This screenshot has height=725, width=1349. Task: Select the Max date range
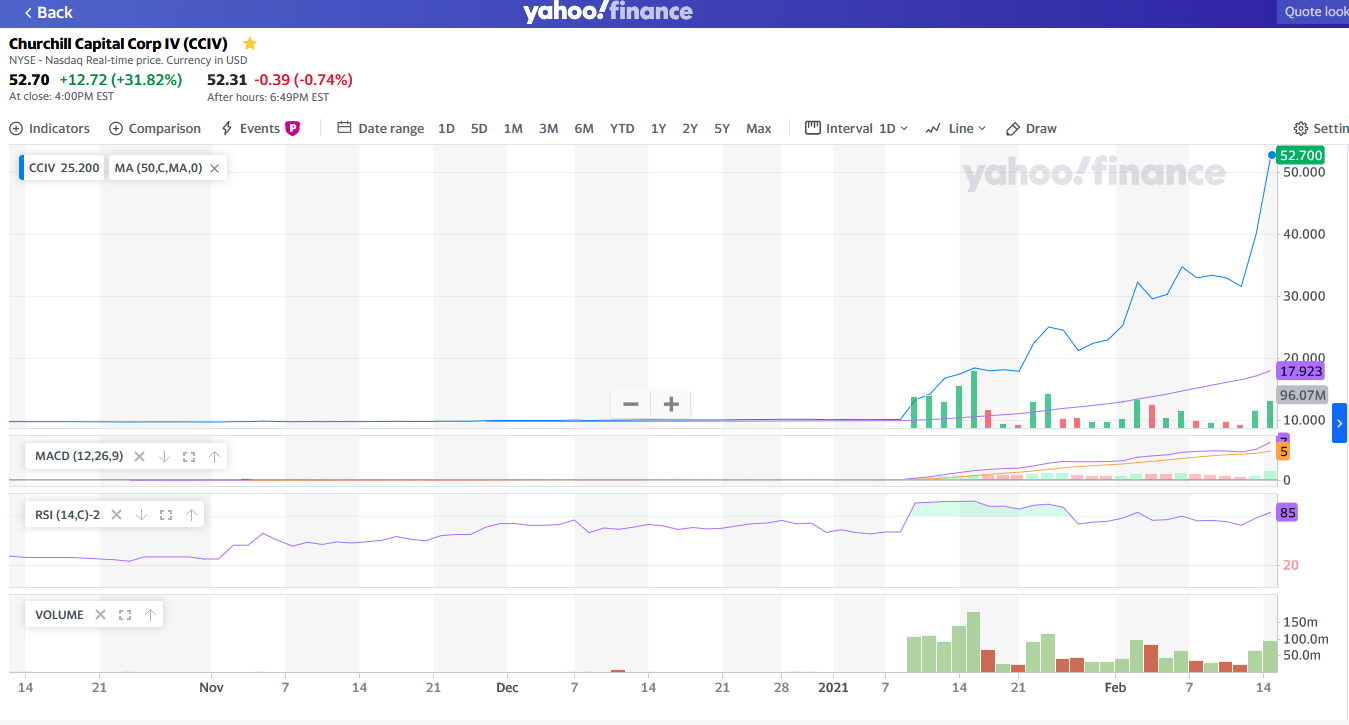pyautogui.click(x=759, y=128)
